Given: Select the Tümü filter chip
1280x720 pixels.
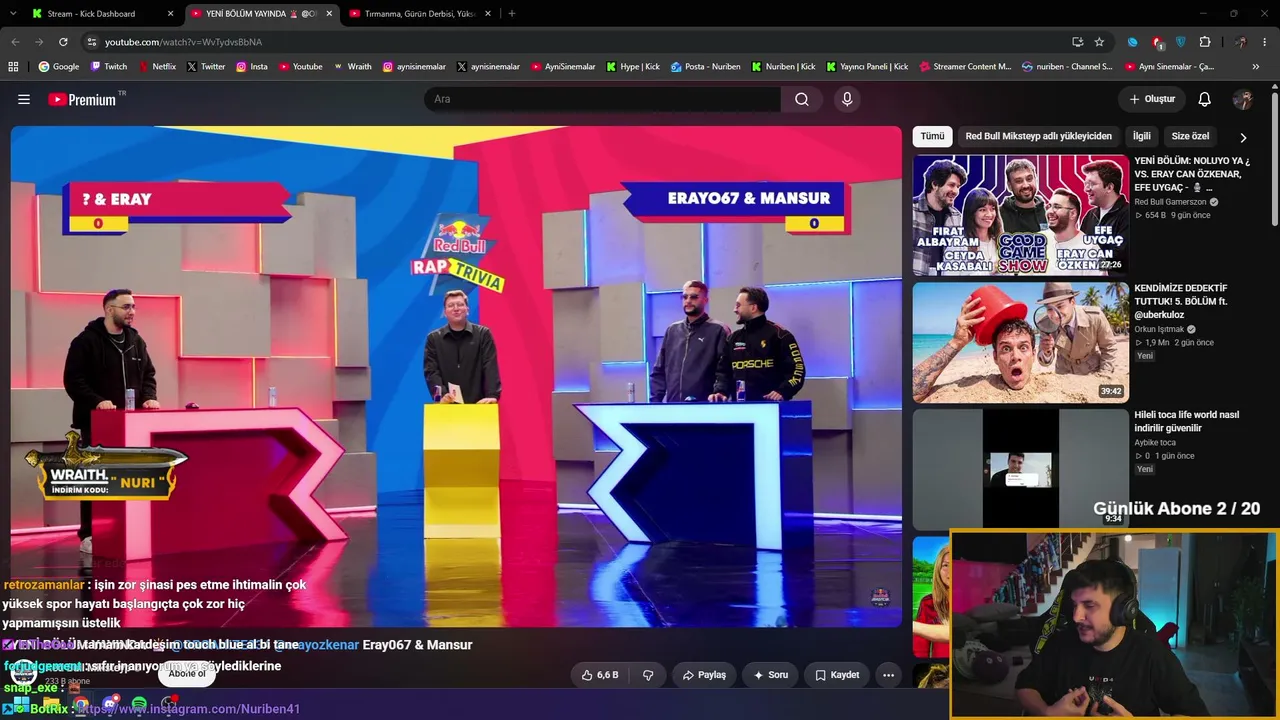Looking at the screenshot, I should (932, 136).
